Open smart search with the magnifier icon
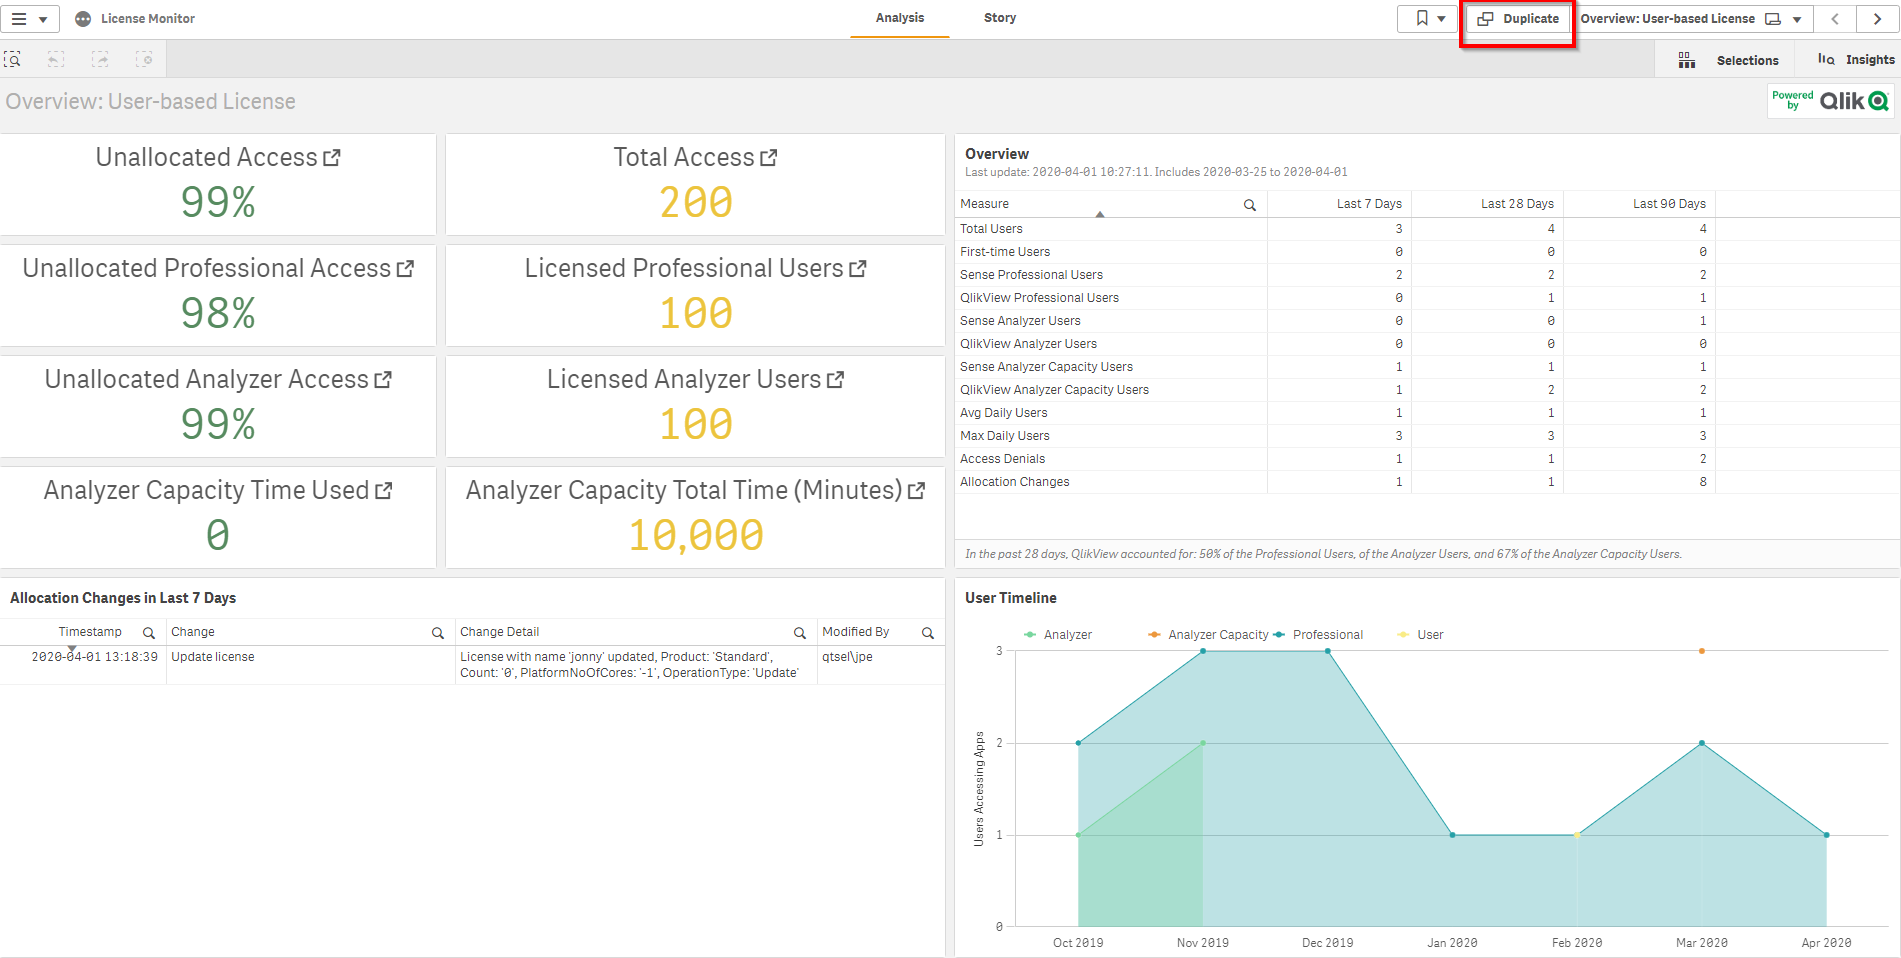 [x=14, y=59]
